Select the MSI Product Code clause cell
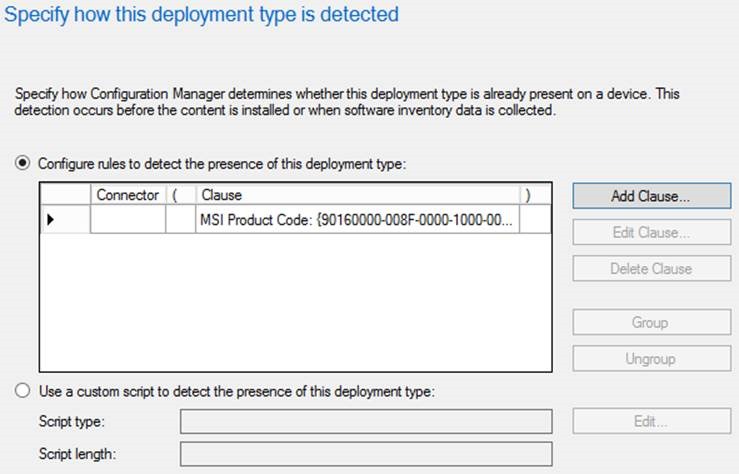The height and width of the screenshot is (474, 739). (357, 220)
